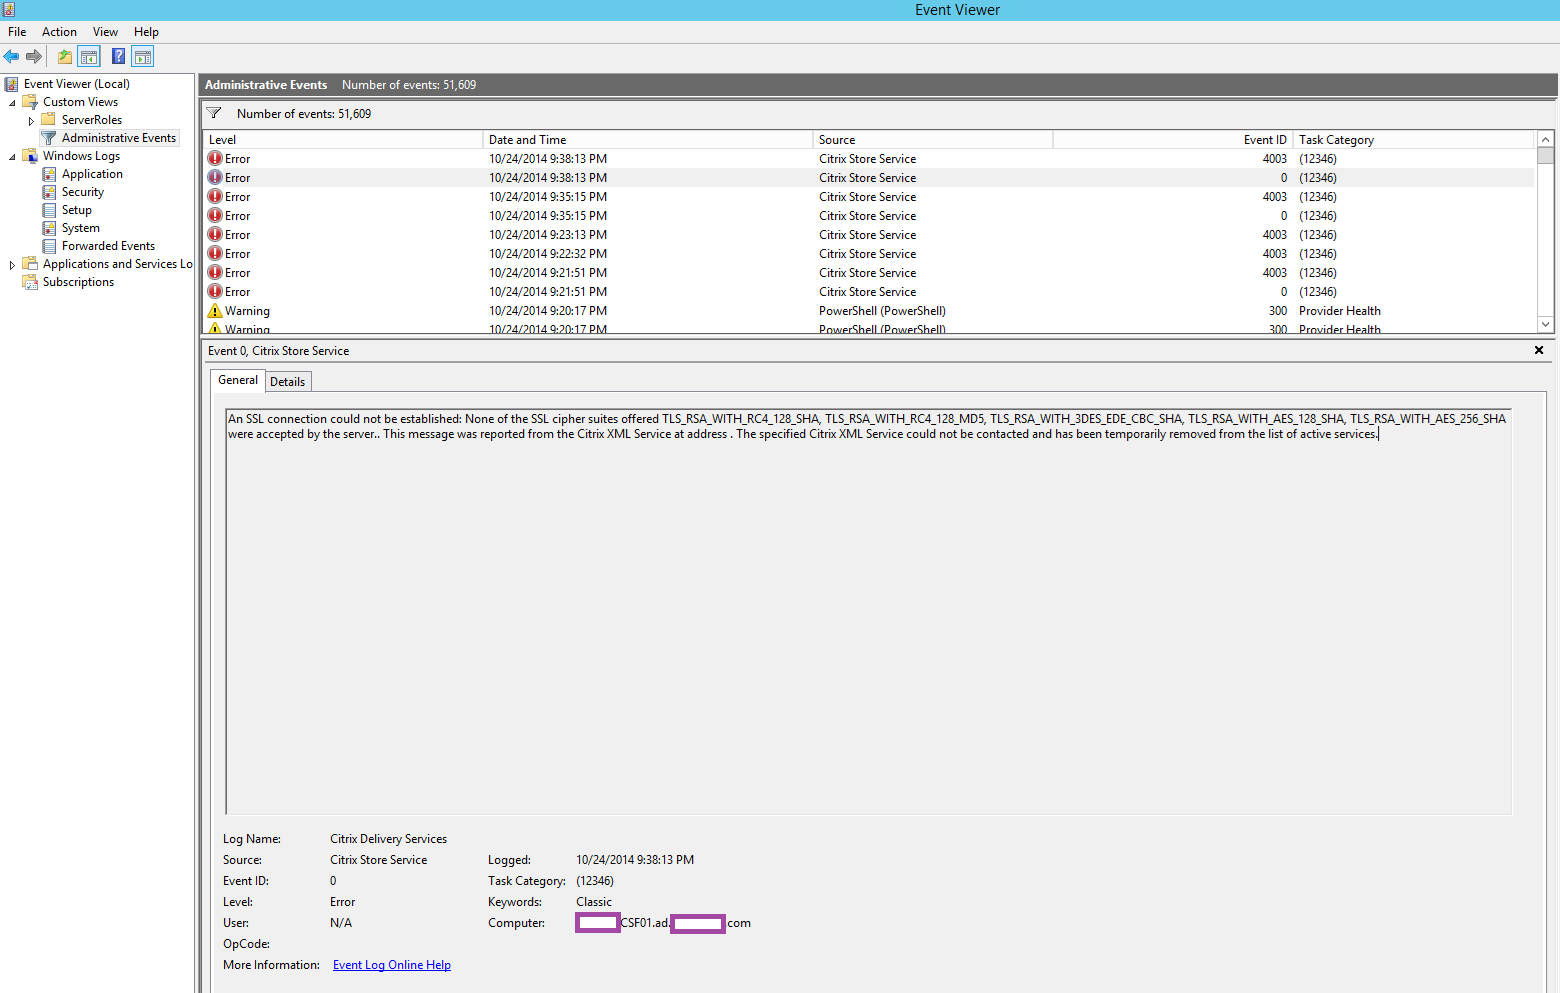Sort events by the Date and Time column header
The image size is (1560, 993).
point(648,140)
